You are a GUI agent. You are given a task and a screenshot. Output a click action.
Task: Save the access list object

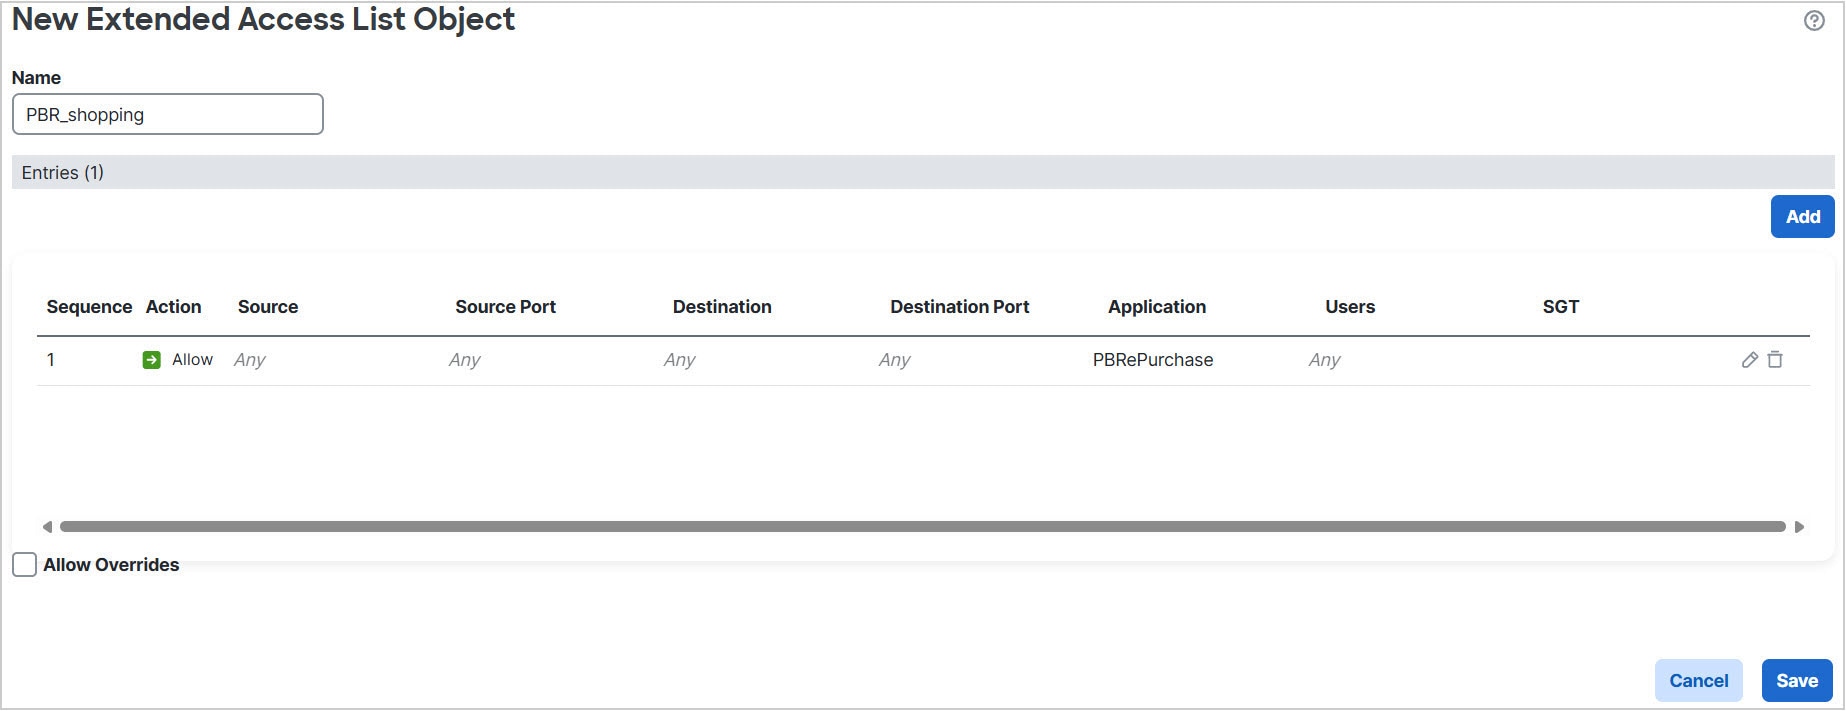point(1796,681)
